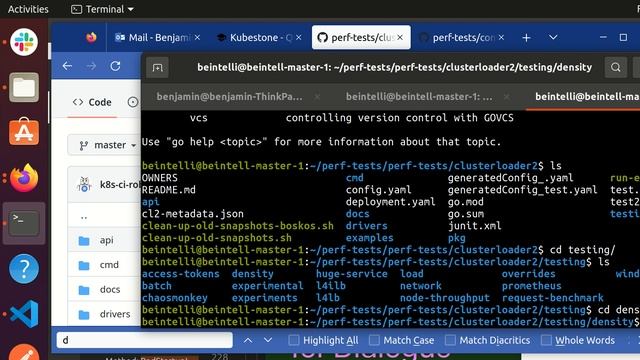Click density directory name in terminal
The image size is (640, 360).
click(x=253, y=274)
